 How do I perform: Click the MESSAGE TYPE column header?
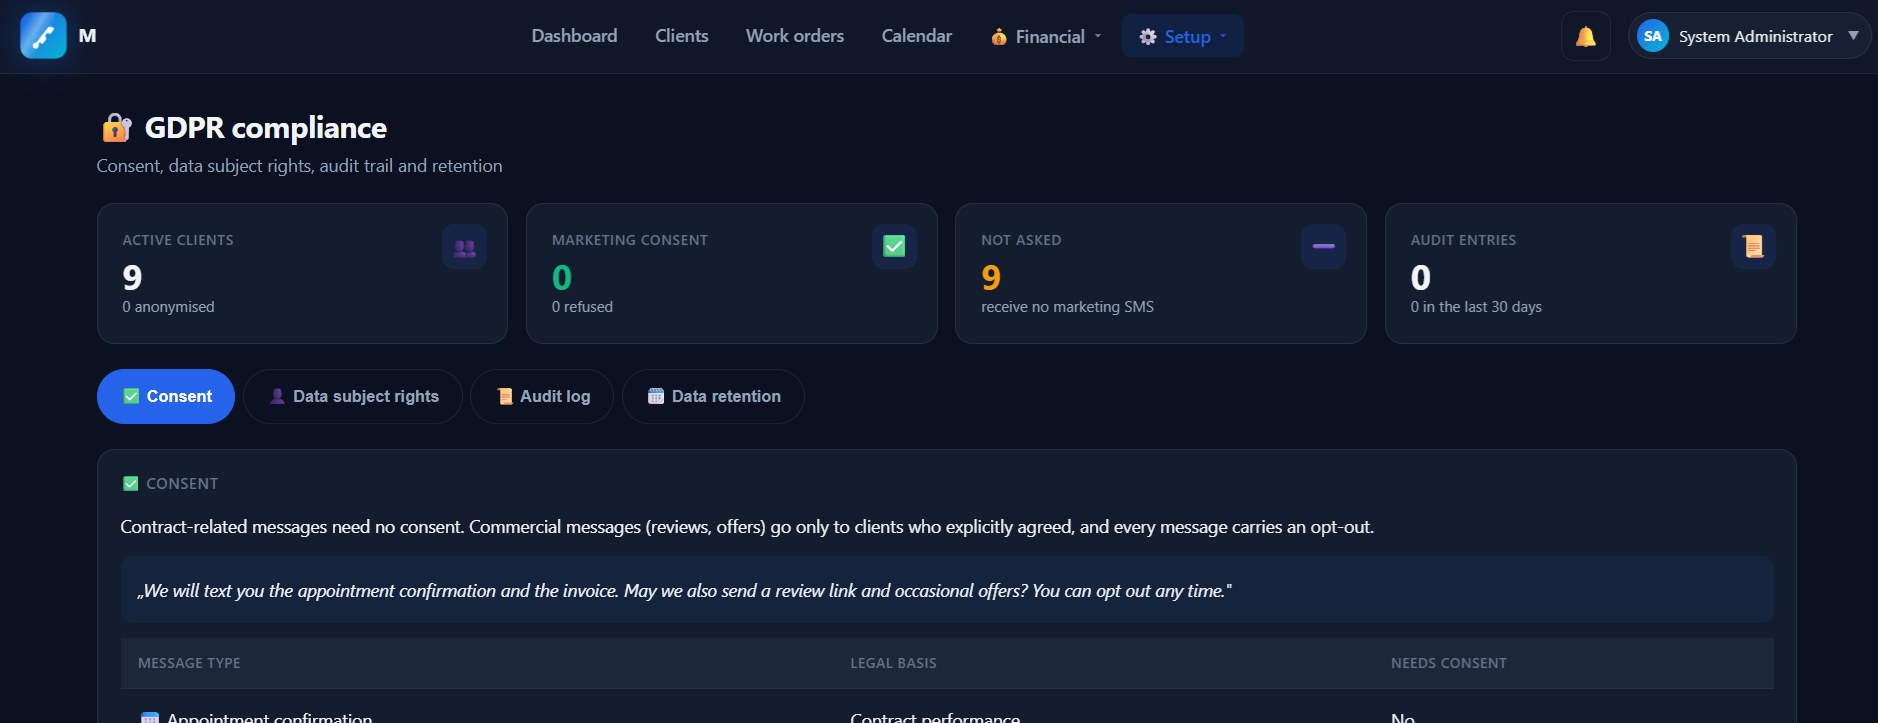point(189,663)
